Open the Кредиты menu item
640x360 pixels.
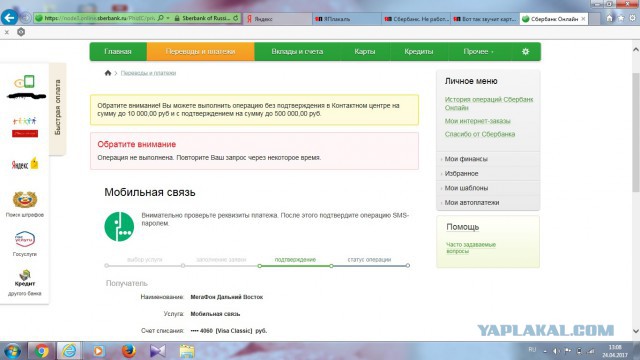point(418,51)
